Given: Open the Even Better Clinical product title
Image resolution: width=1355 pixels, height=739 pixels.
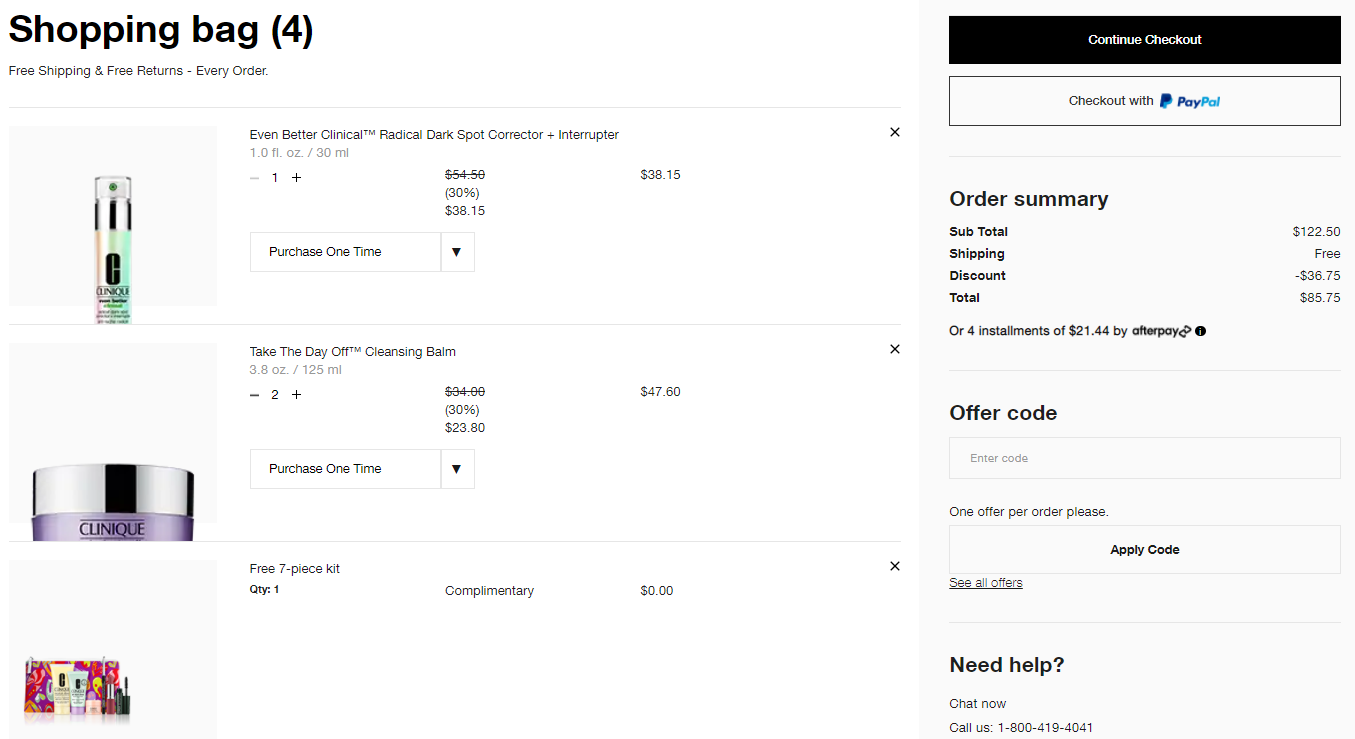Looking at the screenshot, I should (434, 135).
